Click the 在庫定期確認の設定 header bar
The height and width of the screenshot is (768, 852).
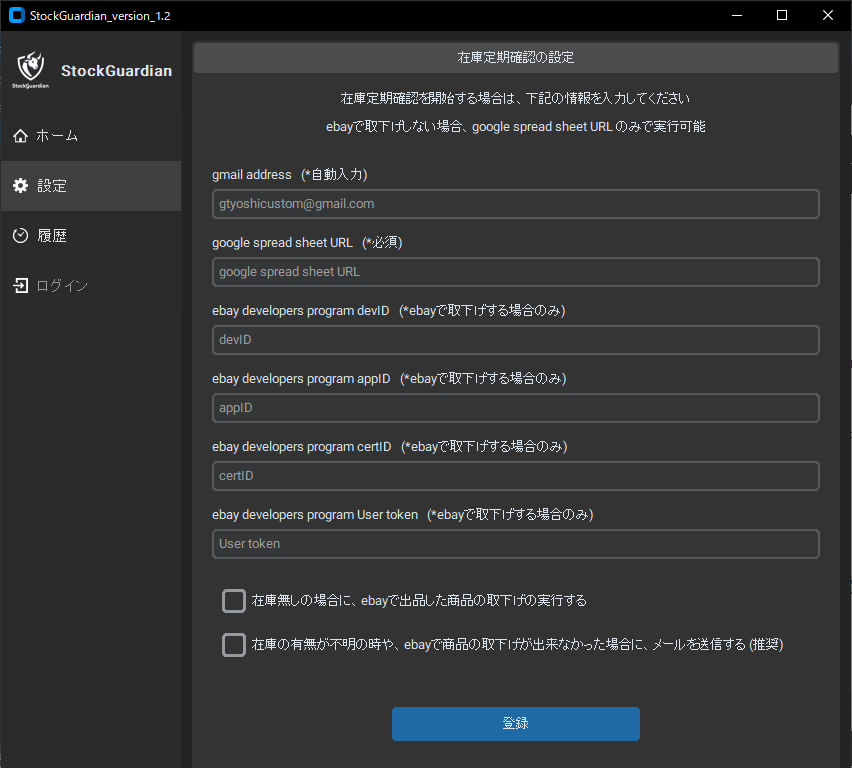(x=516, y=58)
